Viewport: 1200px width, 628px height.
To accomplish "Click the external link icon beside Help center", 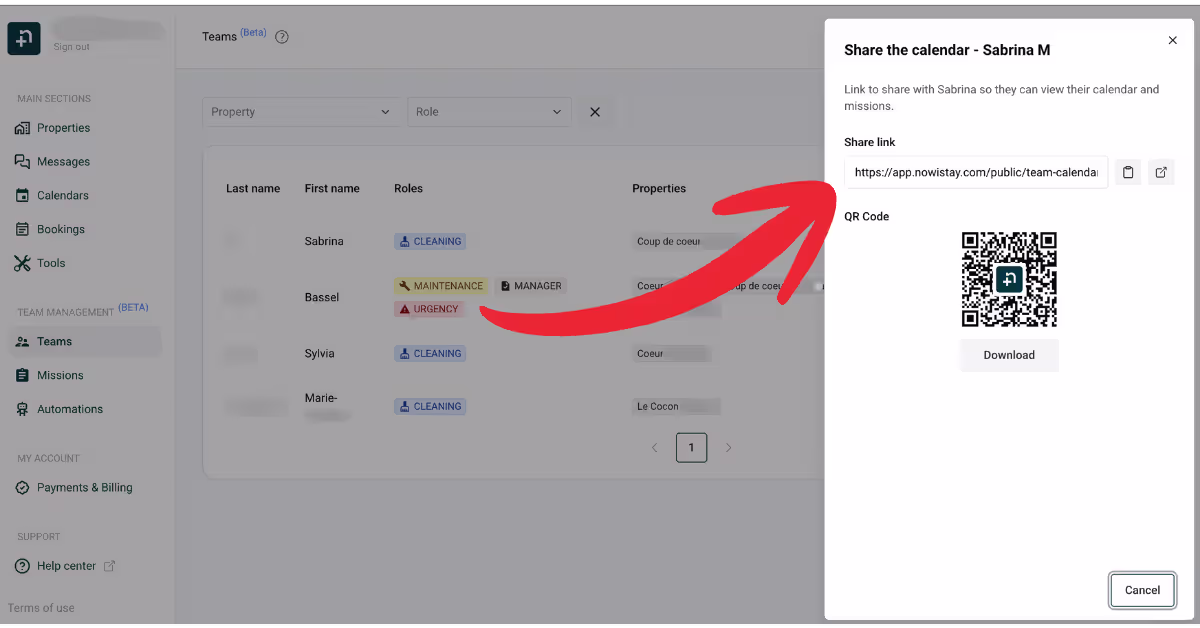I will pyautogui.click(x=110, y=566).
